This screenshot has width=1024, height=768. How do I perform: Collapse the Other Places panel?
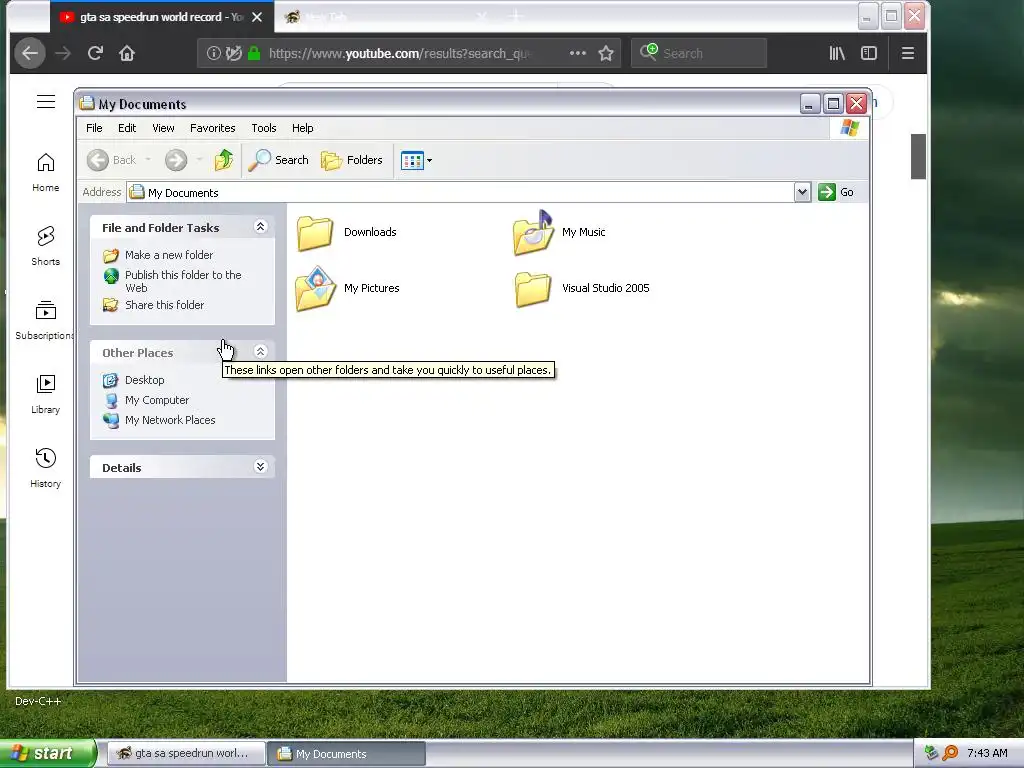(260, 351)
